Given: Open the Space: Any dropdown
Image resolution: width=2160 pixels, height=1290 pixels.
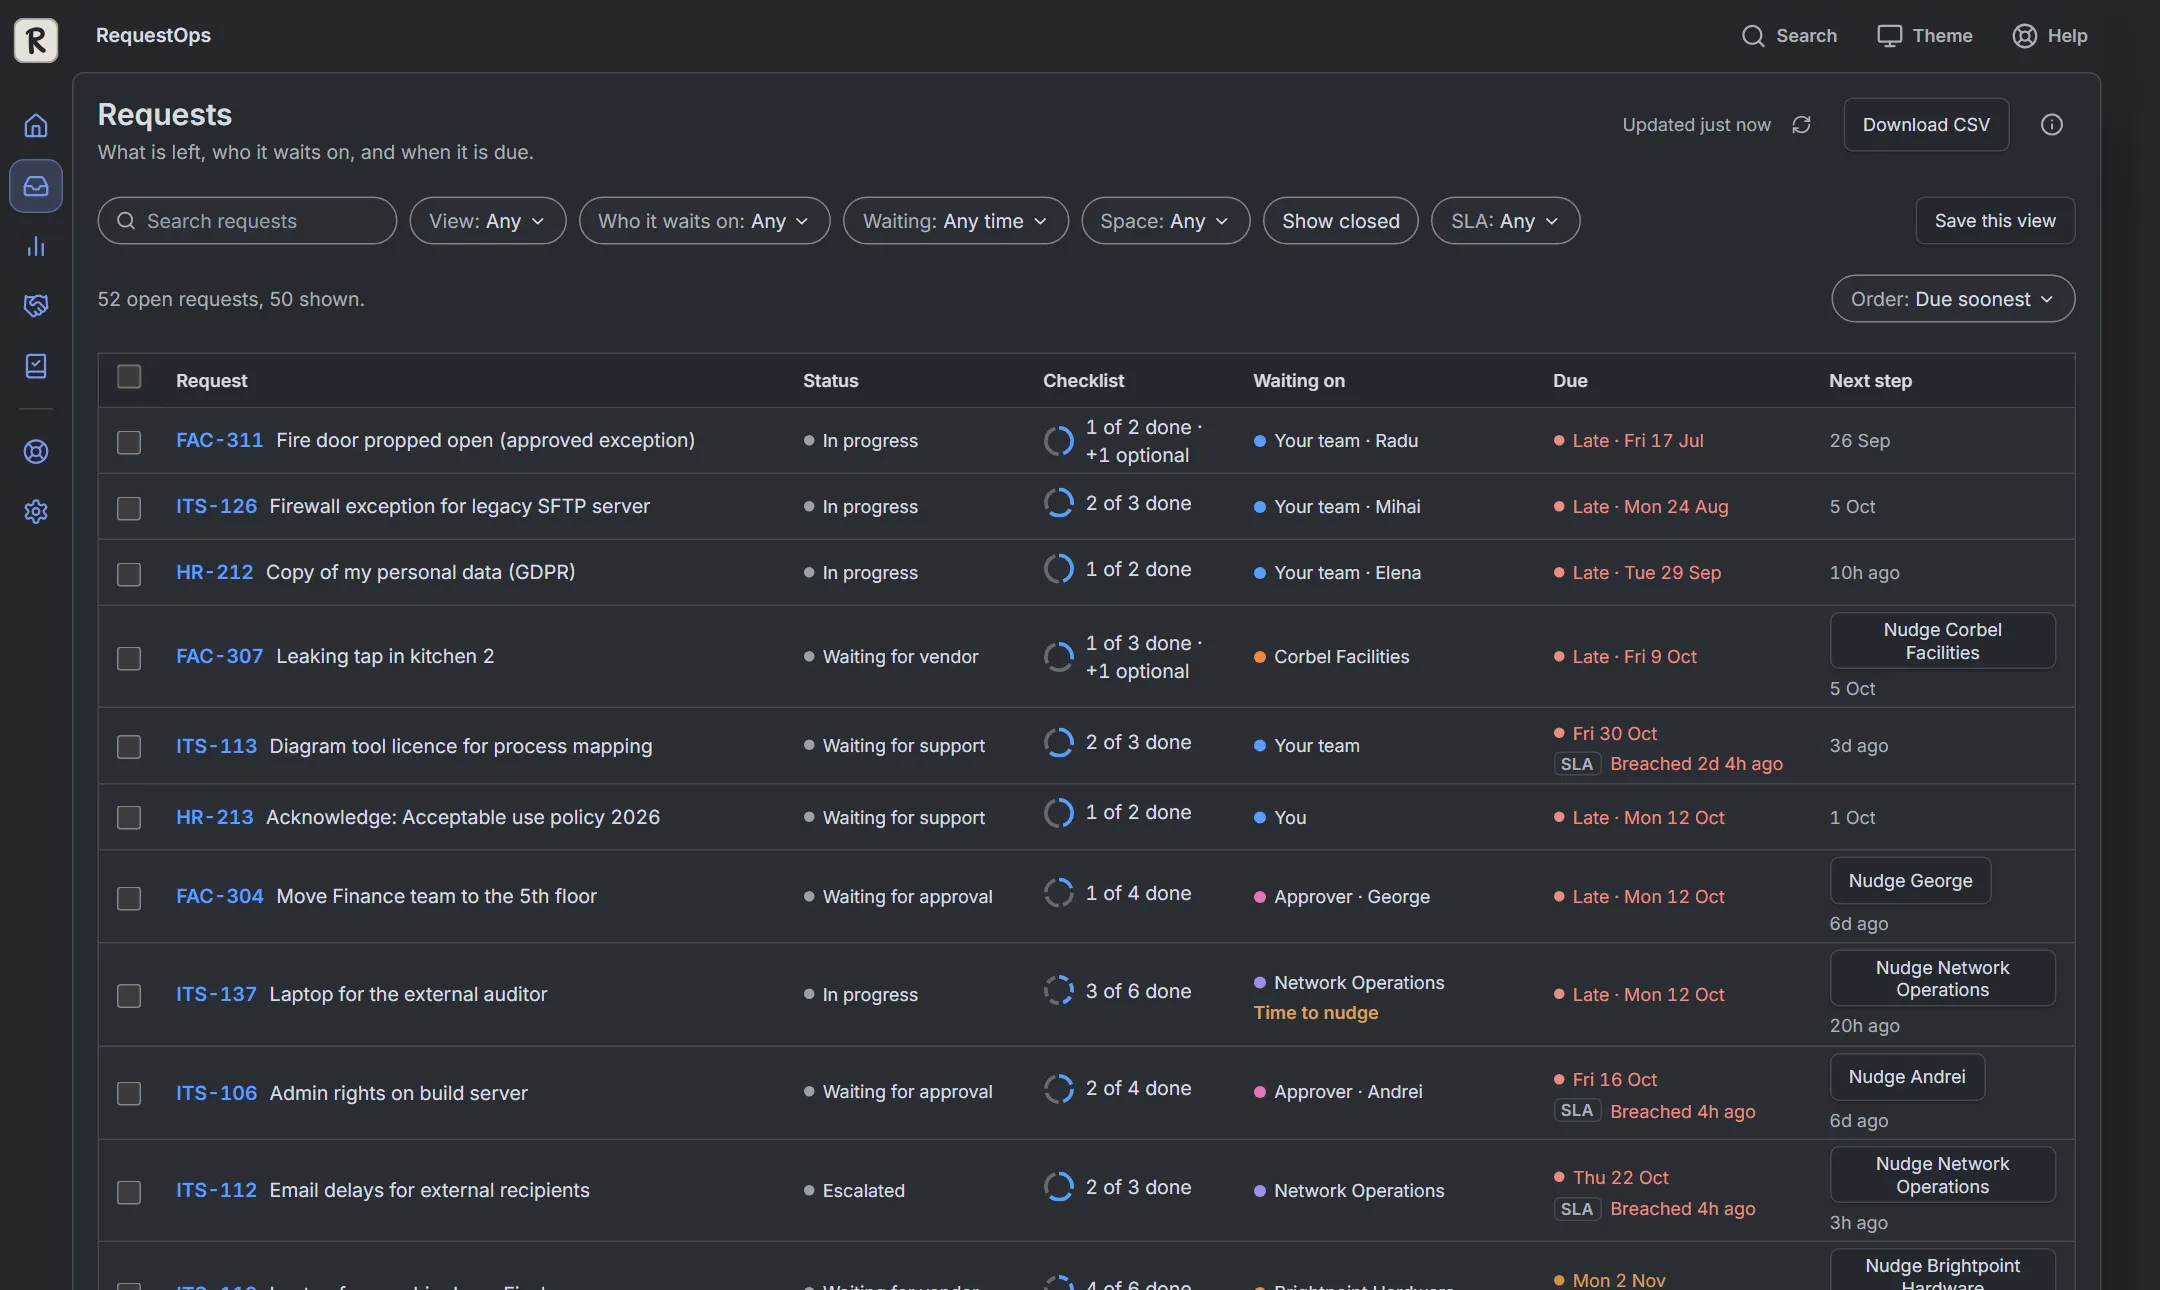Looking at the screenshot, I should [1166, 221].
